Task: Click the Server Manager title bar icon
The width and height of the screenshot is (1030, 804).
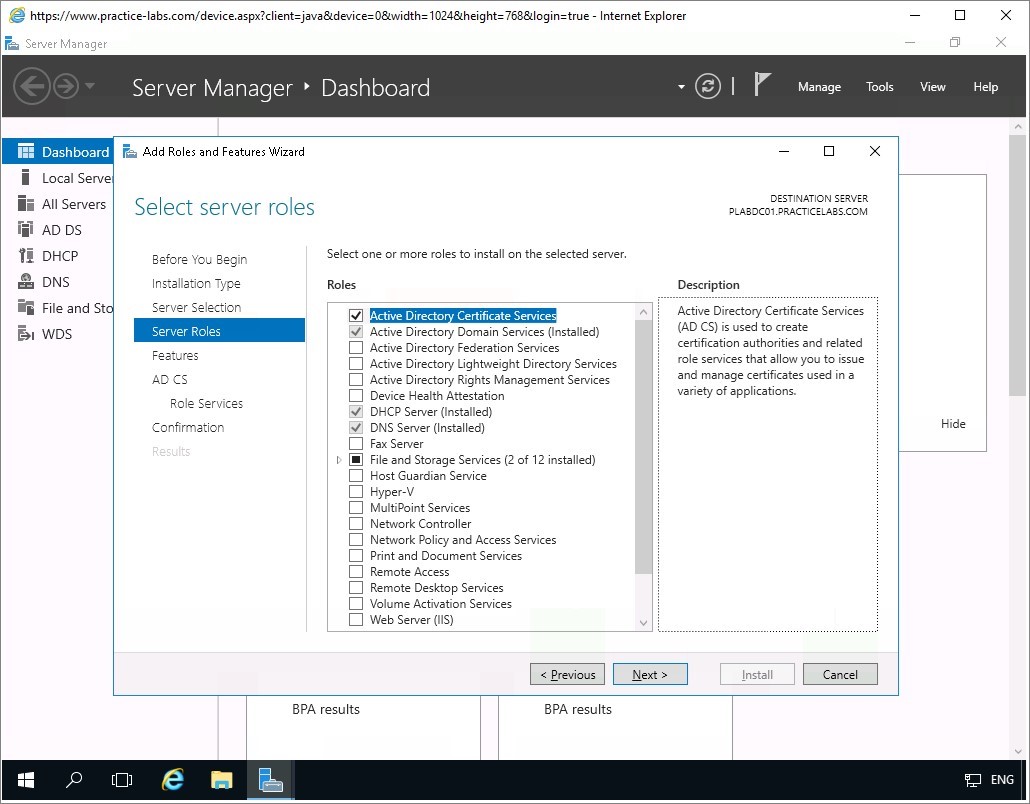Action: [x=11, y=43]
